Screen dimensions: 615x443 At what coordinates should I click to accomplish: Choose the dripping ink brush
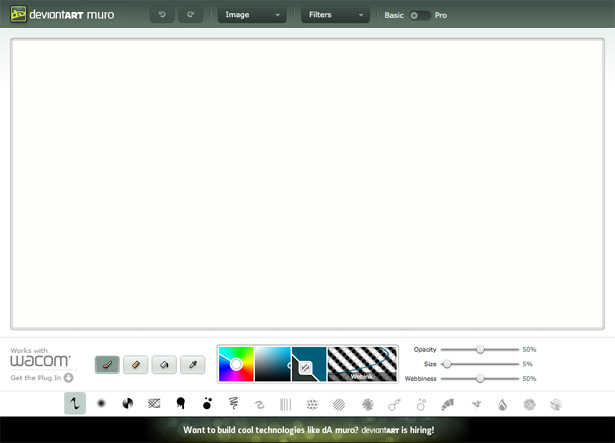tap(180, 403)
